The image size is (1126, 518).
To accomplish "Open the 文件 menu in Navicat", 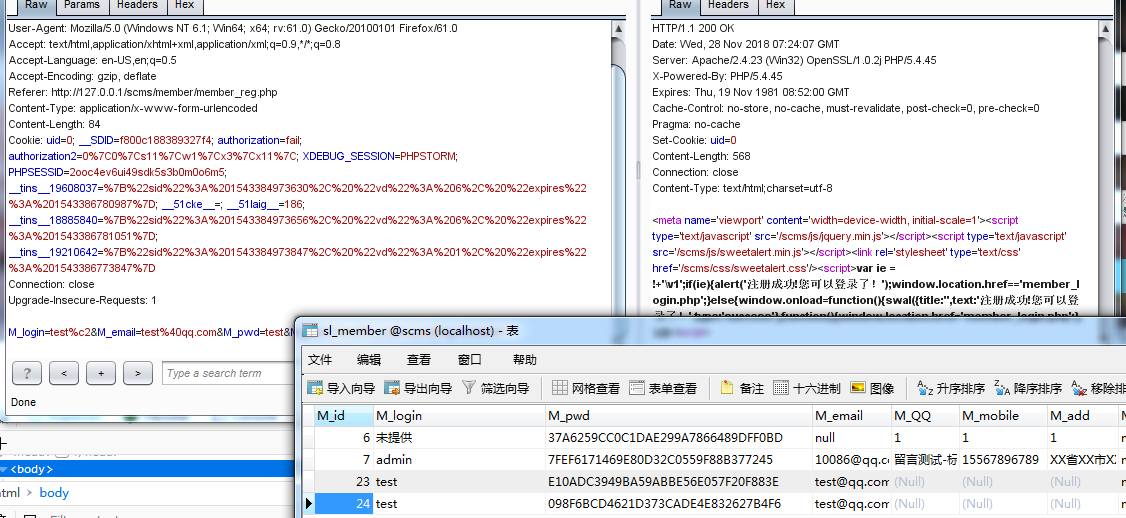I will (320, 359).
